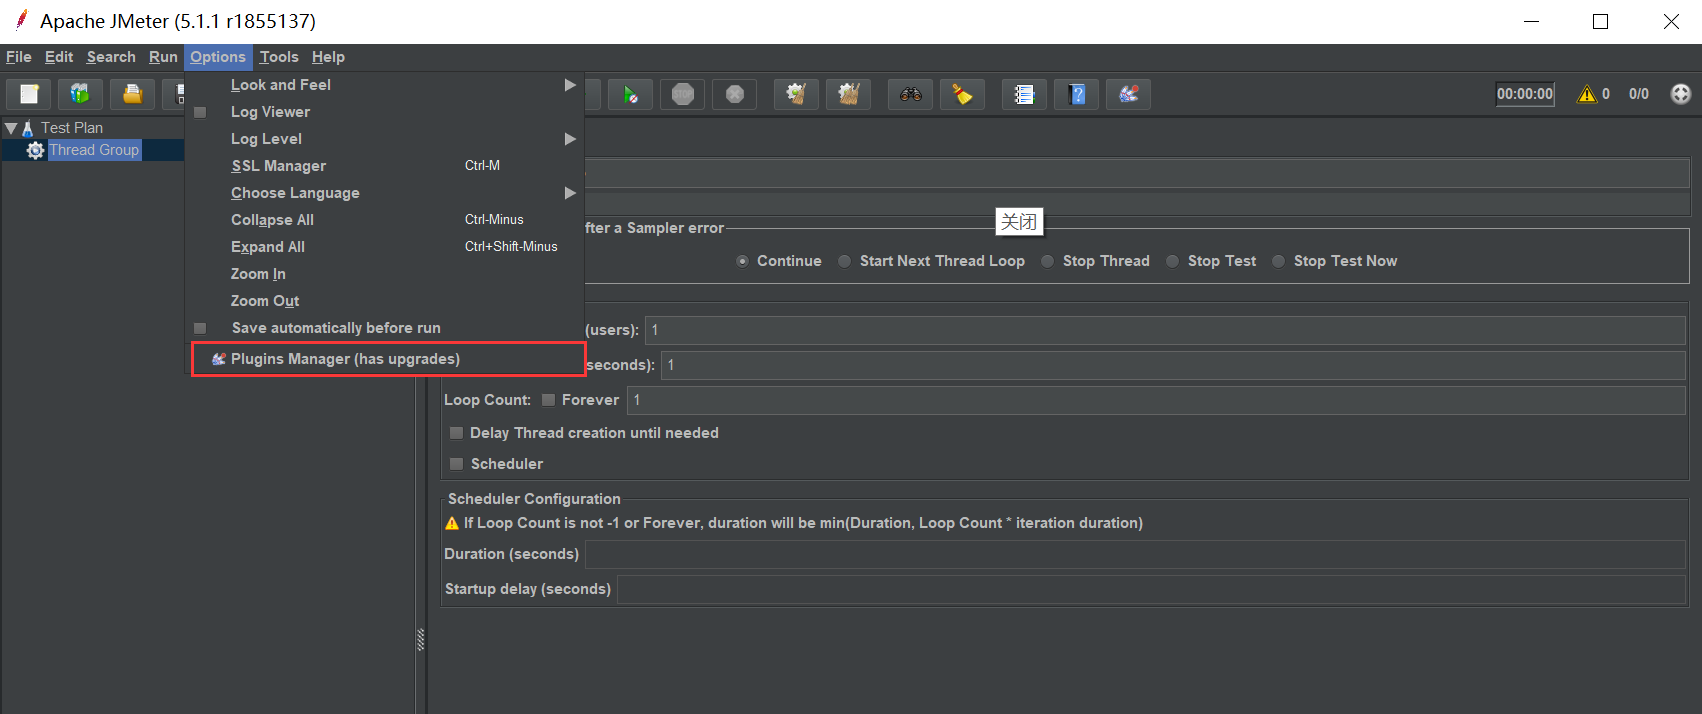Viewport: 1702px width, 714px height.
Task: Click the number of users input field
Action: (1165, 330)
